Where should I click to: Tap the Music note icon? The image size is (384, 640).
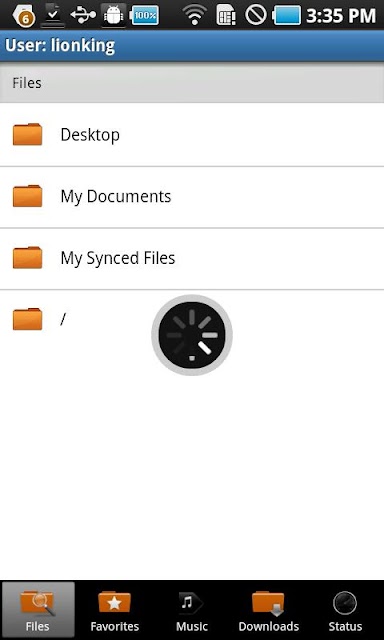(x=191, y=602)
